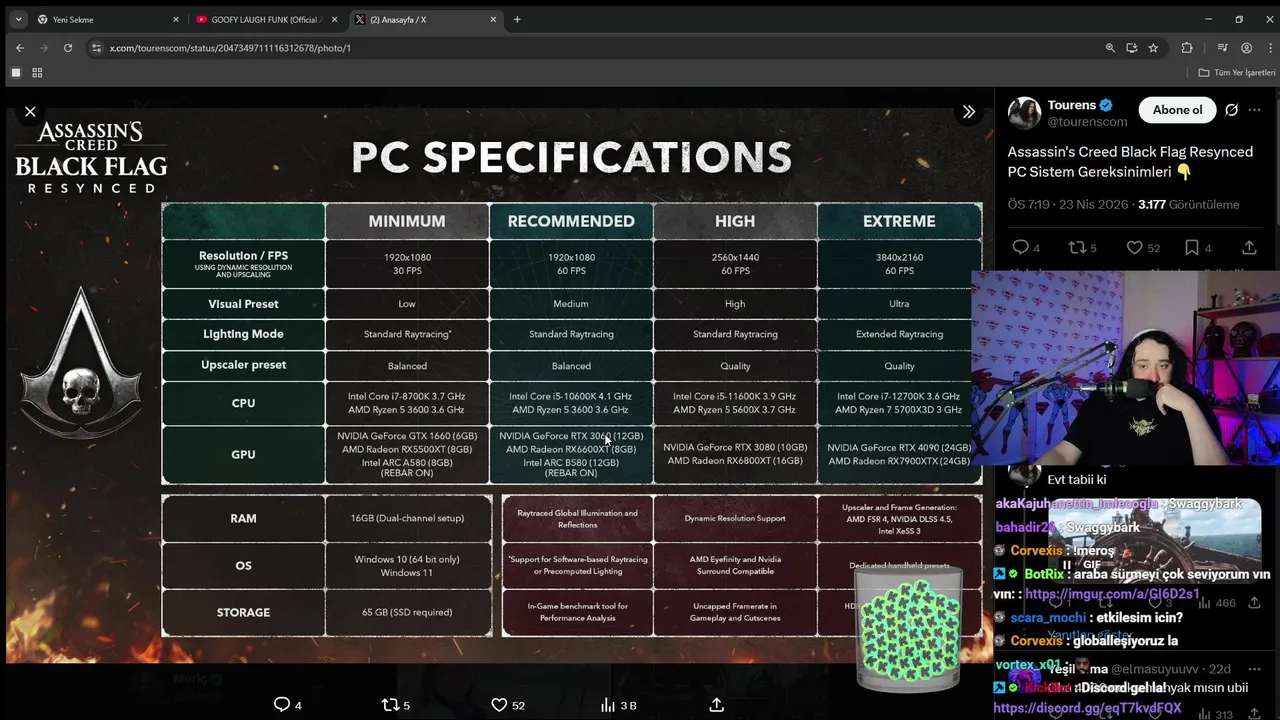
Task: Share icon below the photo
Action: coord(716,705)
